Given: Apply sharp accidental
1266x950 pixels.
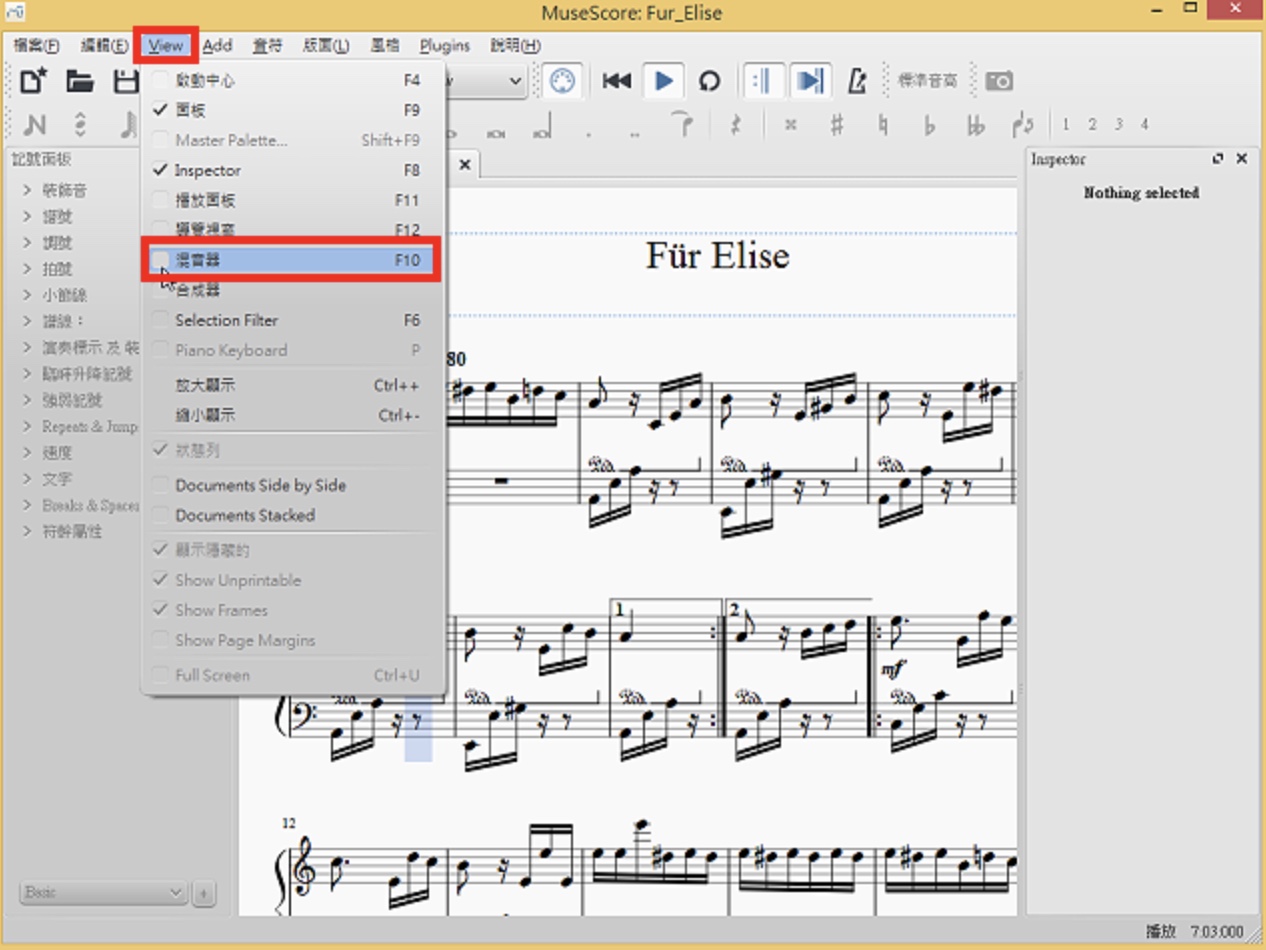Looking at the screenshot, I should [837, 125].
